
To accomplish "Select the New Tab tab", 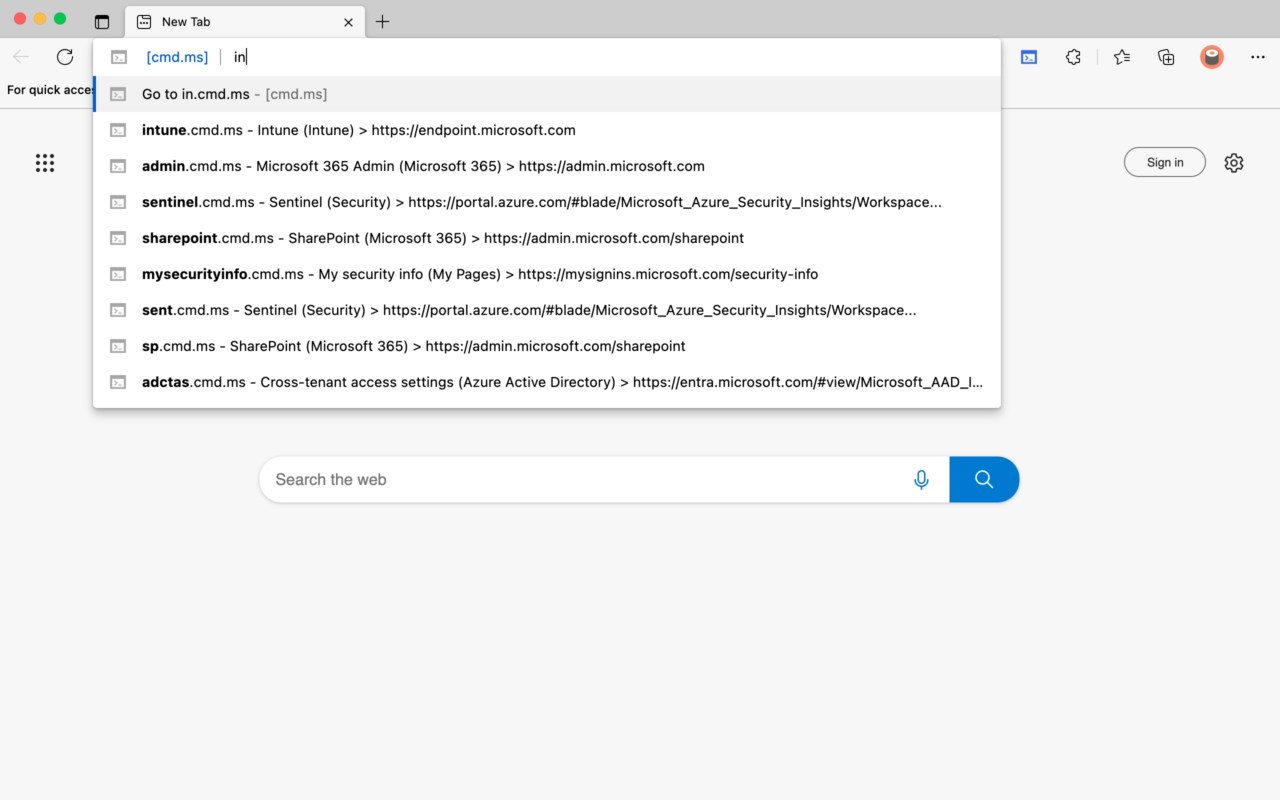I will tap(246, 21).
